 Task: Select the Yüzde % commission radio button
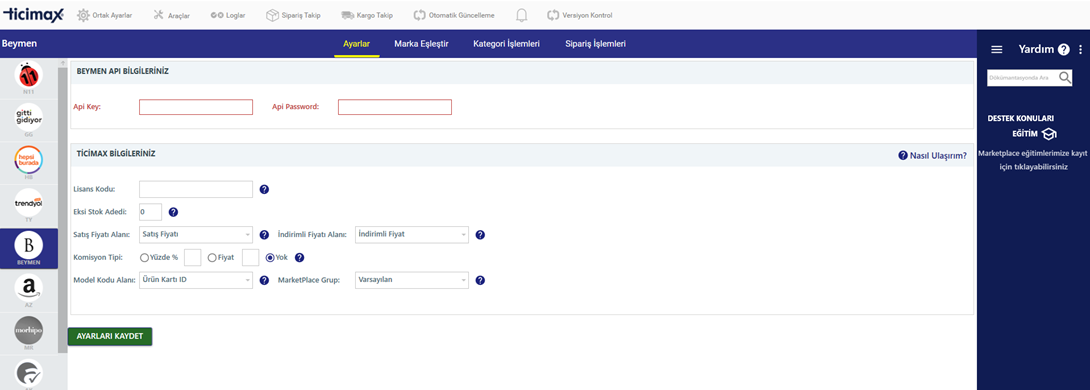pos(145,257)
